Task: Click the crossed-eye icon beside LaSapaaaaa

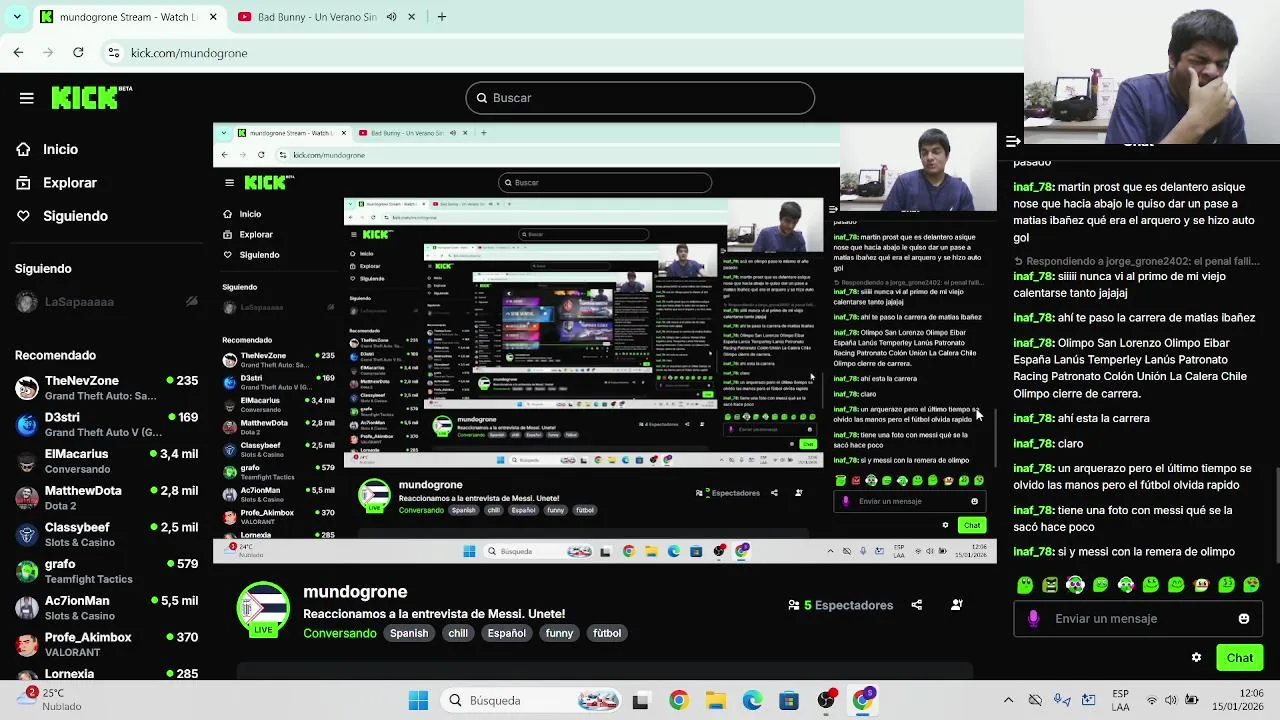Action: (x=192, y=302)
